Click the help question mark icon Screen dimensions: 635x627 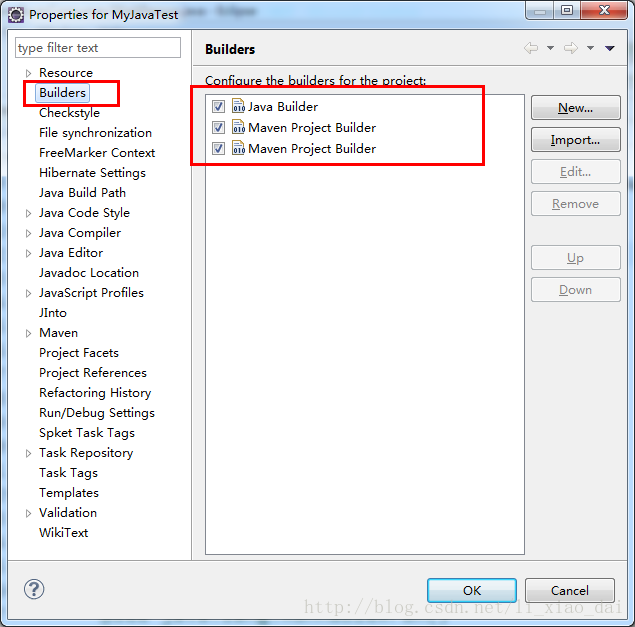pos(34,589)
